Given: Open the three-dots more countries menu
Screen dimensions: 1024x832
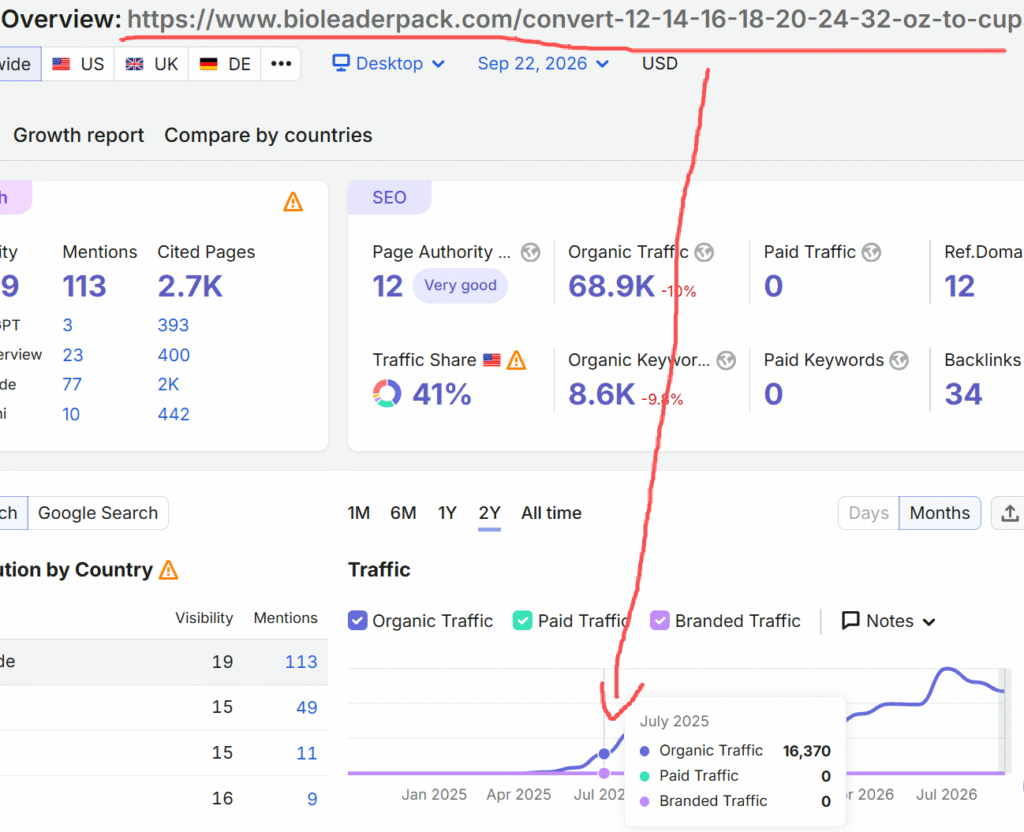Looking at the screenshot, I should (x=281, y=64).
